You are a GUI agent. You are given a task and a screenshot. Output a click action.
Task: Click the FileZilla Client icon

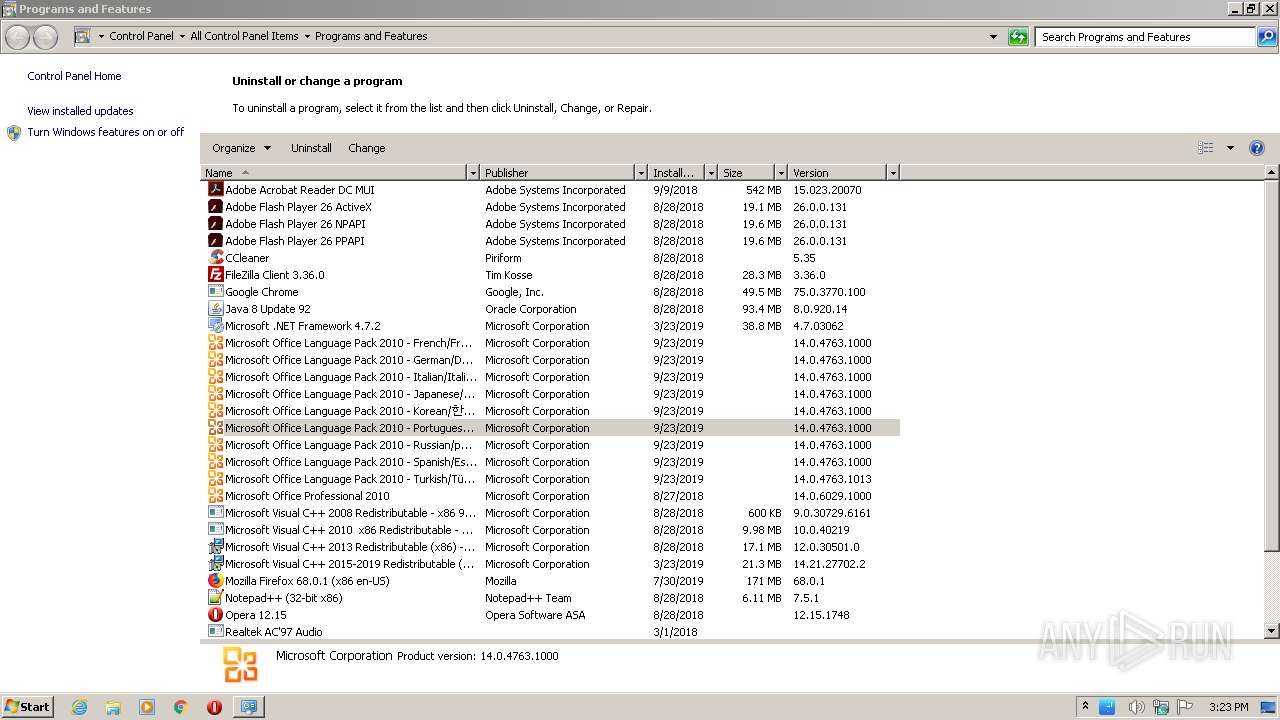215,274
